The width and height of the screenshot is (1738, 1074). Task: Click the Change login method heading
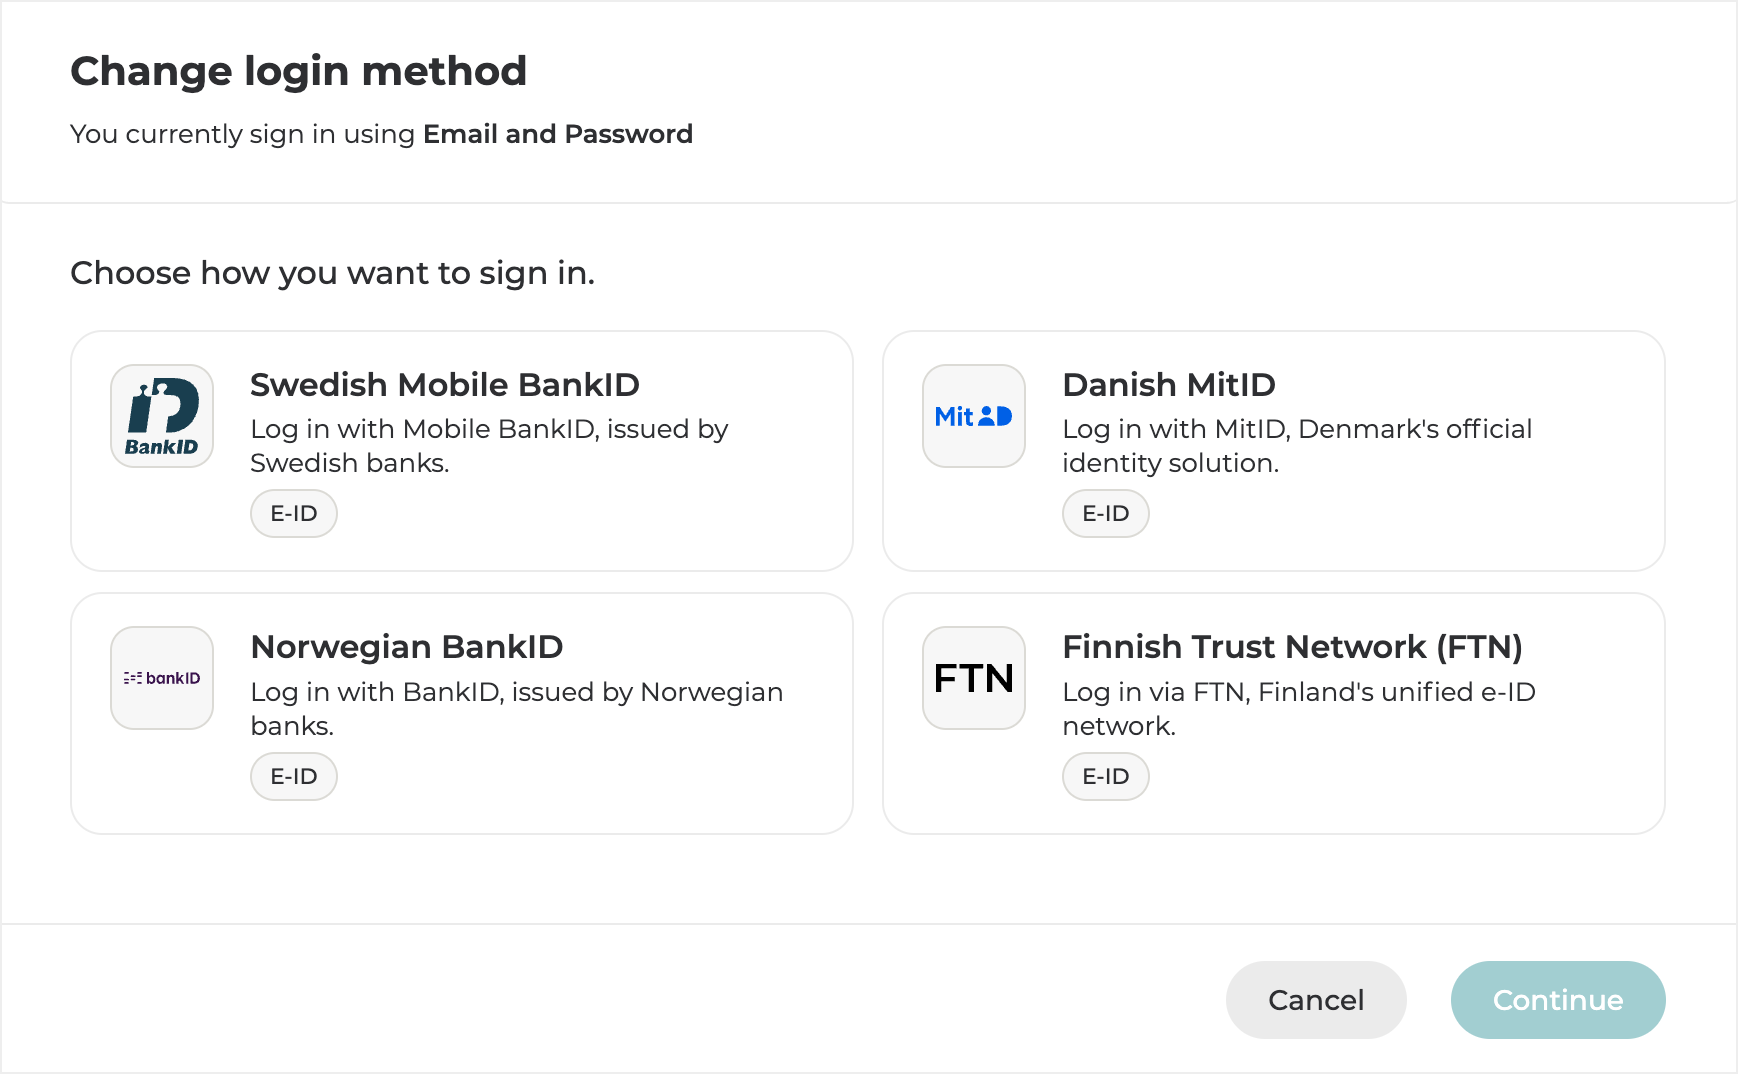[x=298, y=71]
